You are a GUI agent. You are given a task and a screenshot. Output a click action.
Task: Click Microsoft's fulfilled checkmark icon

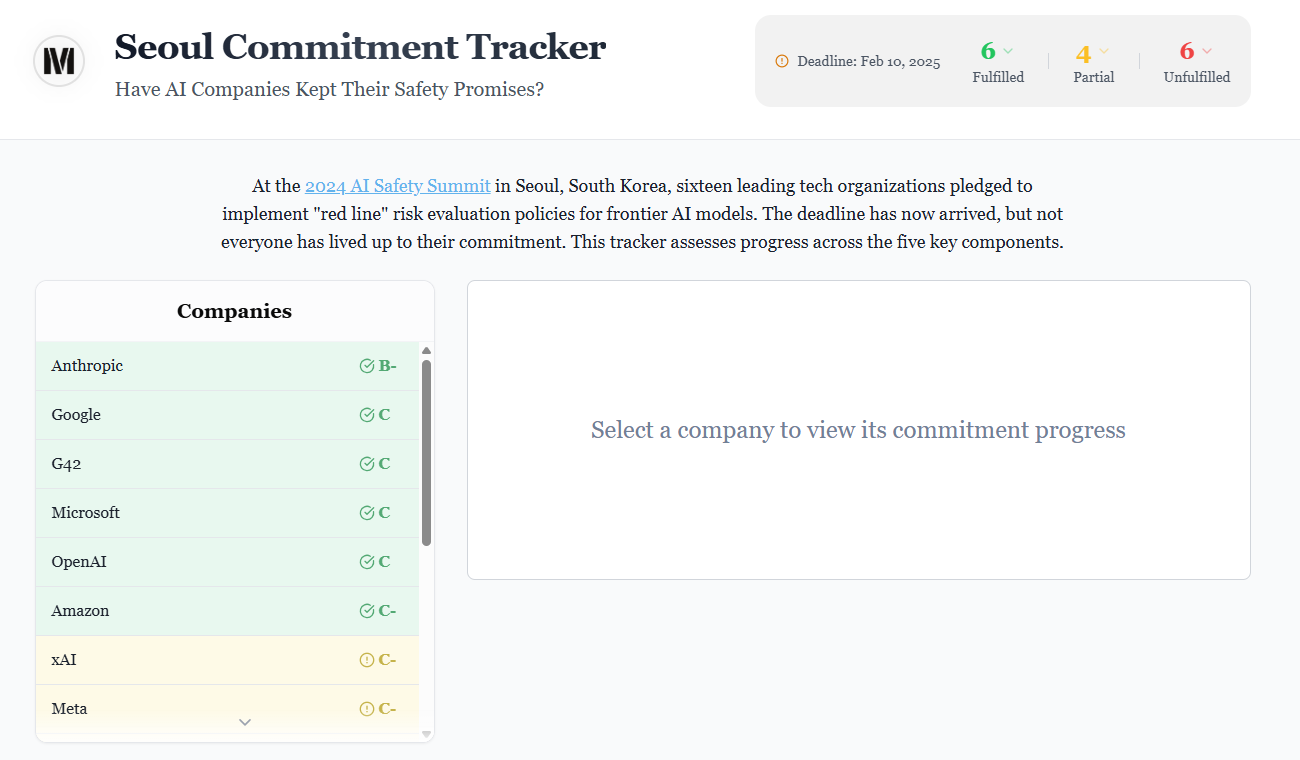pyautogui.click(x=367, y=513)
